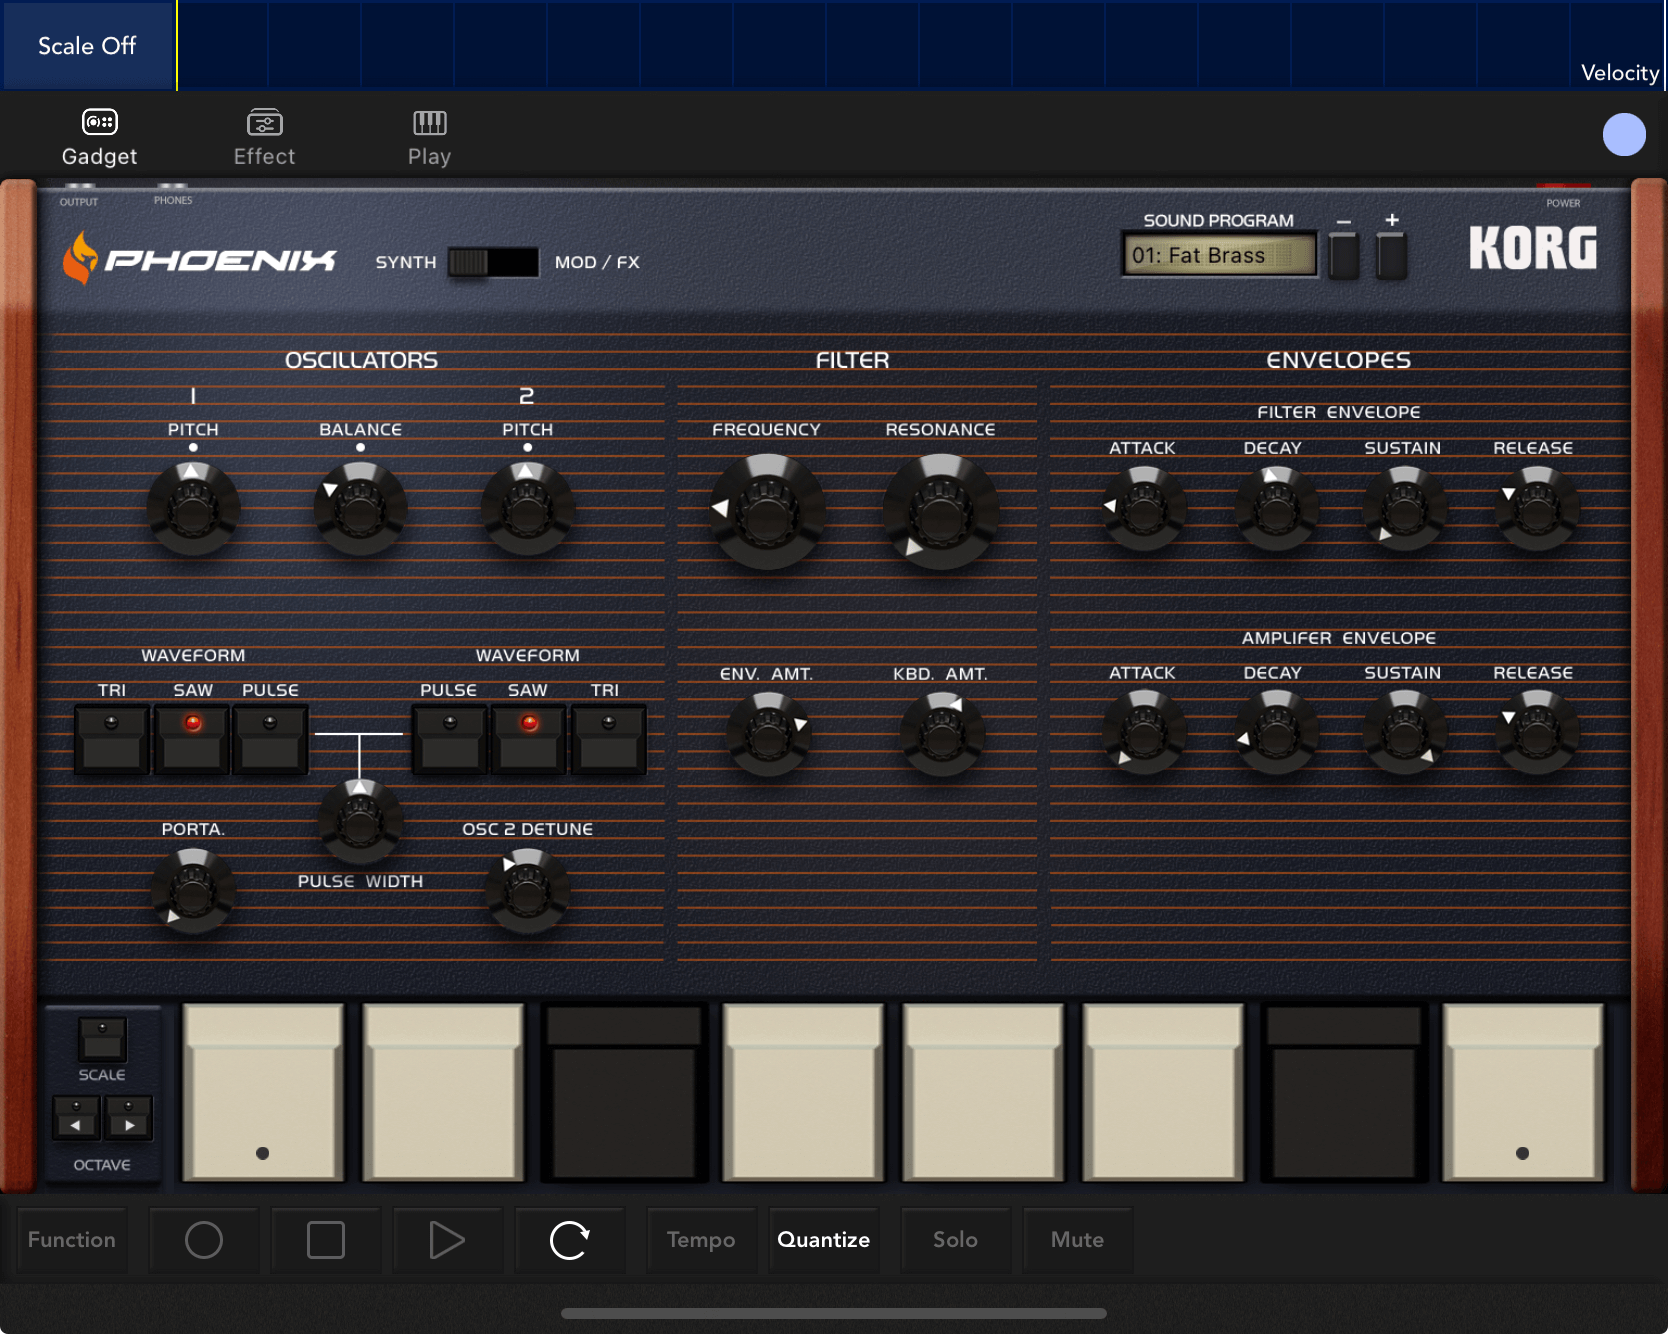1668x1334 pixels.
Task: Toggle the SYNTH / MOD FX switch
Action: coord(493,262)
